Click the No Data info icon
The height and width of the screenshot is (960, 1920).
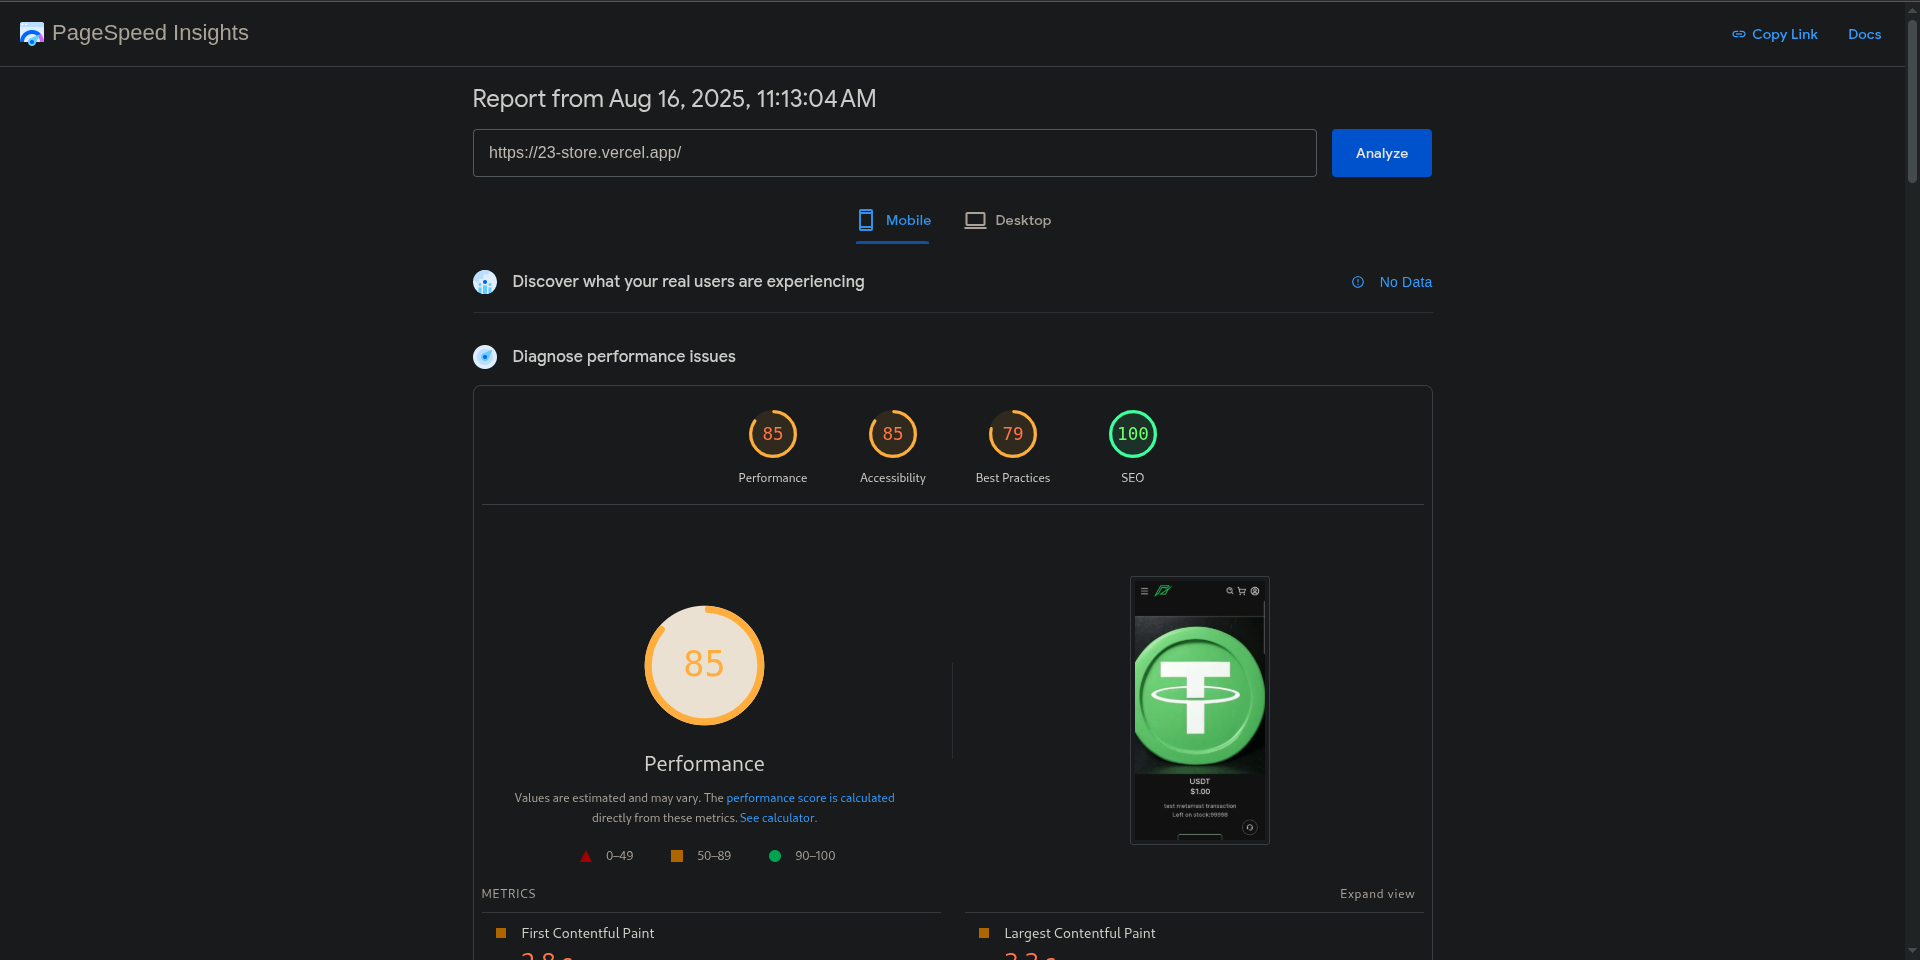point(1358,282)
